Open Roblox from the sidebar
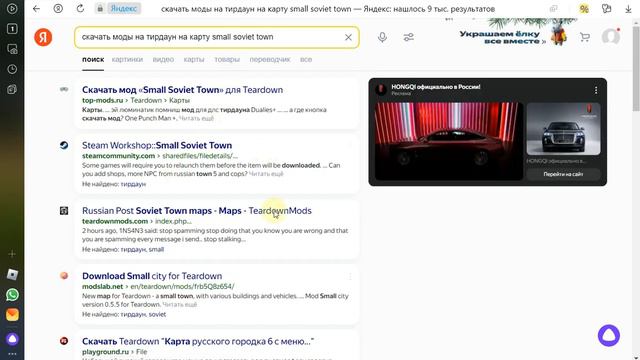The height and width of the screenshot is (360, 640). pyautogui.click(x=12, y=275)
